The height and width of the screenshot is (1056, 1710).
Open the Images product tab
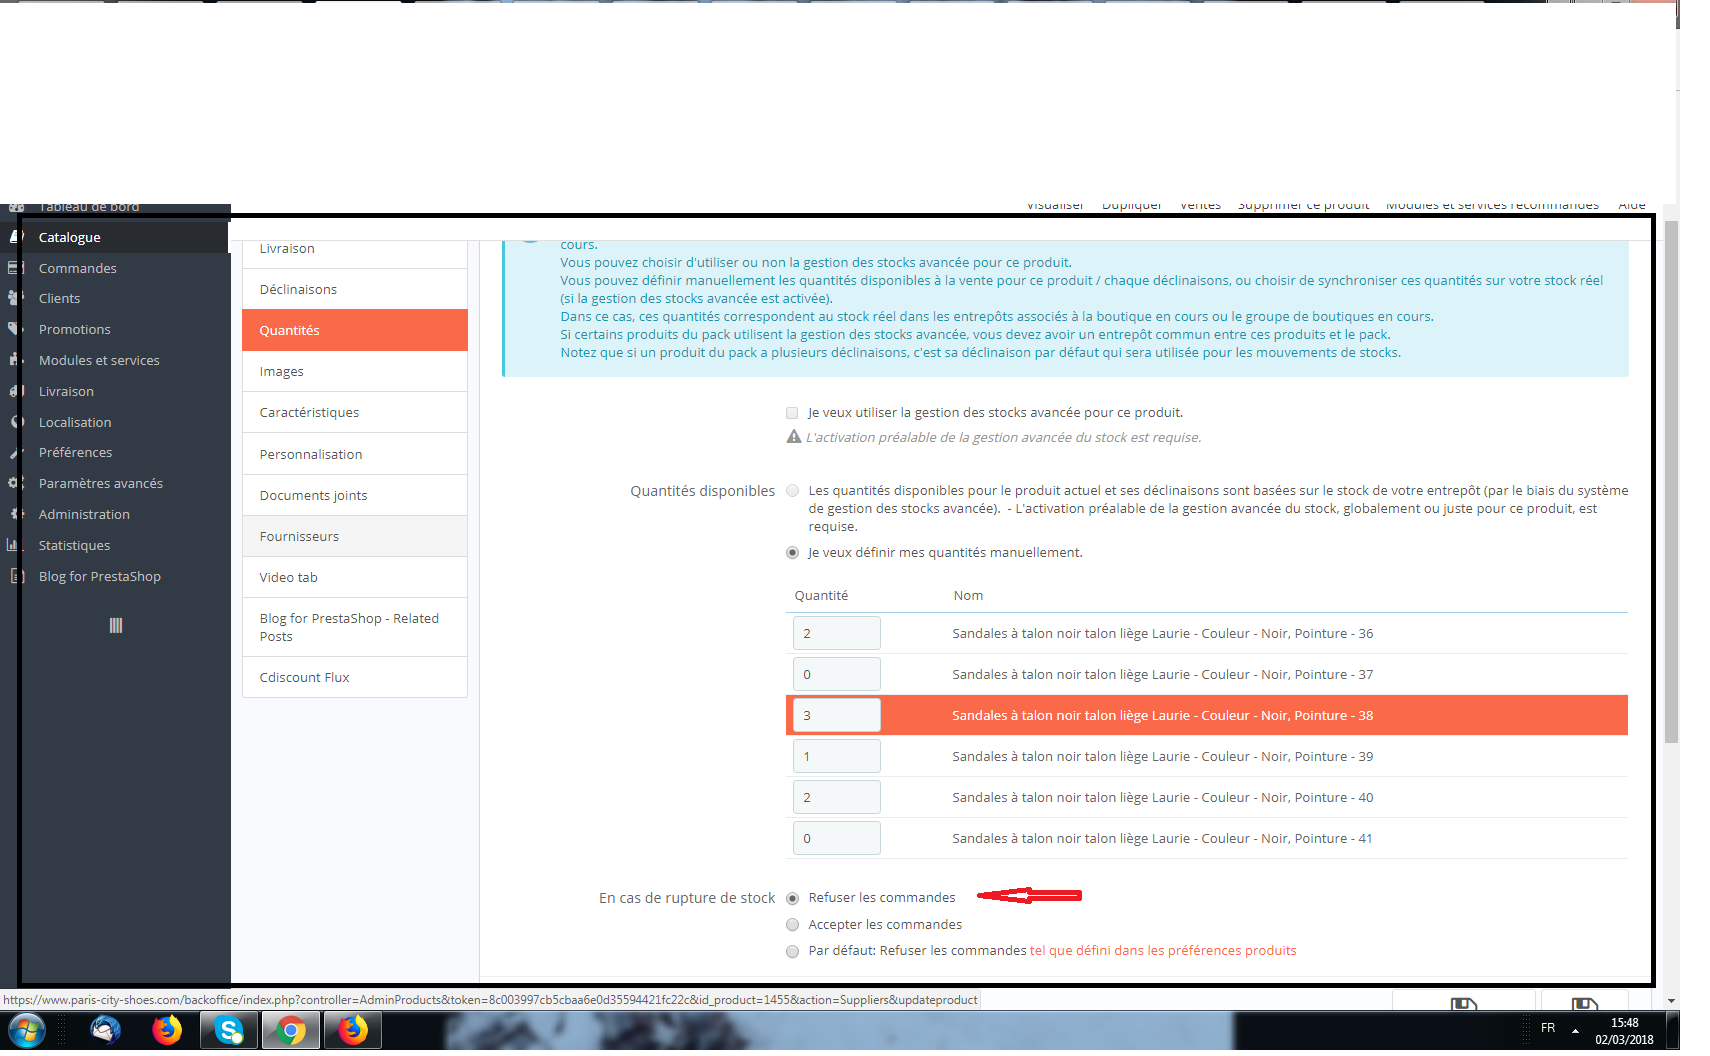click(355, 371)
